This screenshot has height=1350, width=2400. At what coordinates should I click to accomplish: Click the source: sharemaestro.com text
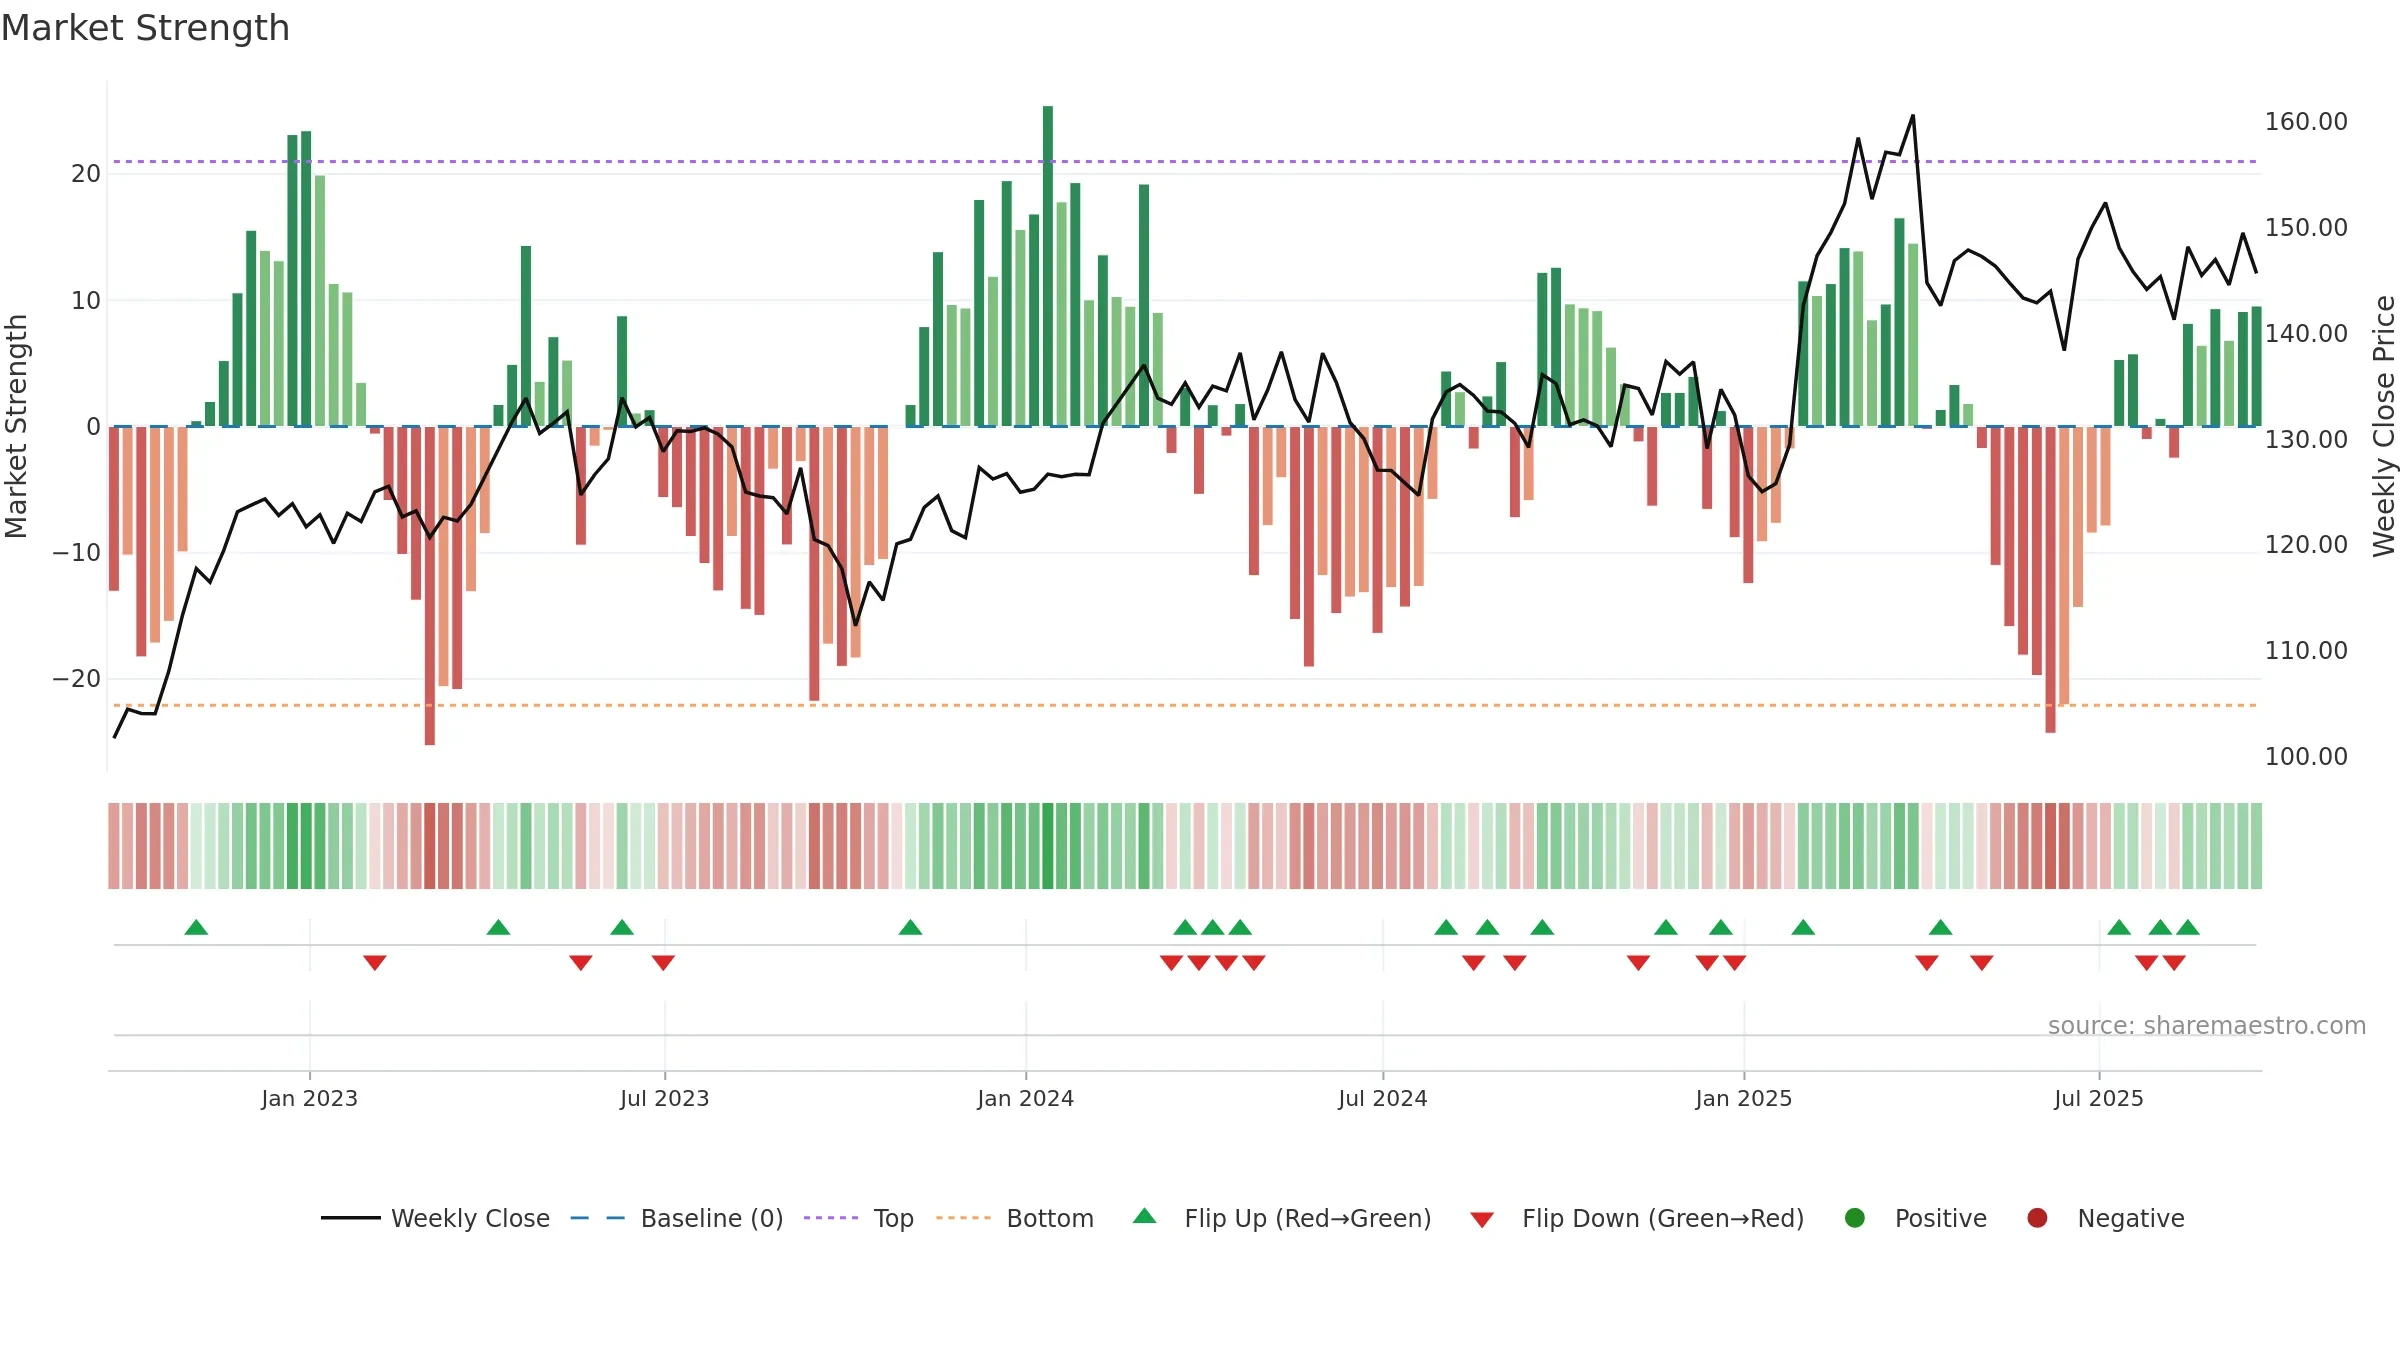[x=2207, y=1025]
